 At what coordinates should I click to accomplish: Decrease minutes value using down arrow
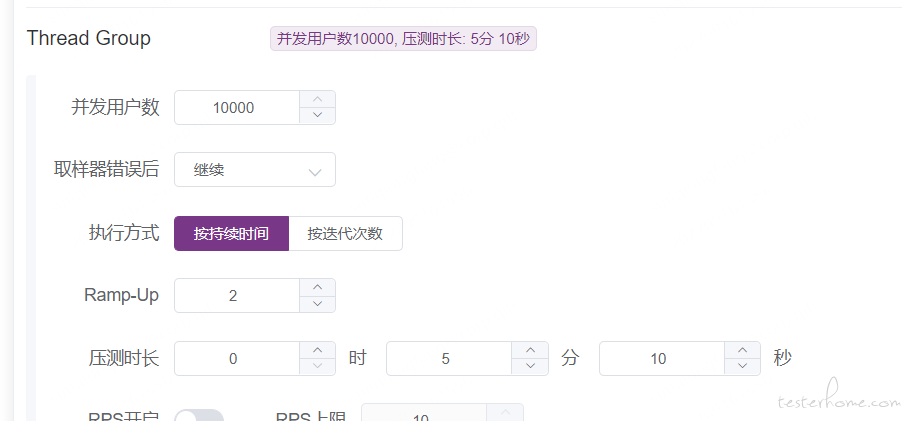pyautogui.click(x=529, y=366)
